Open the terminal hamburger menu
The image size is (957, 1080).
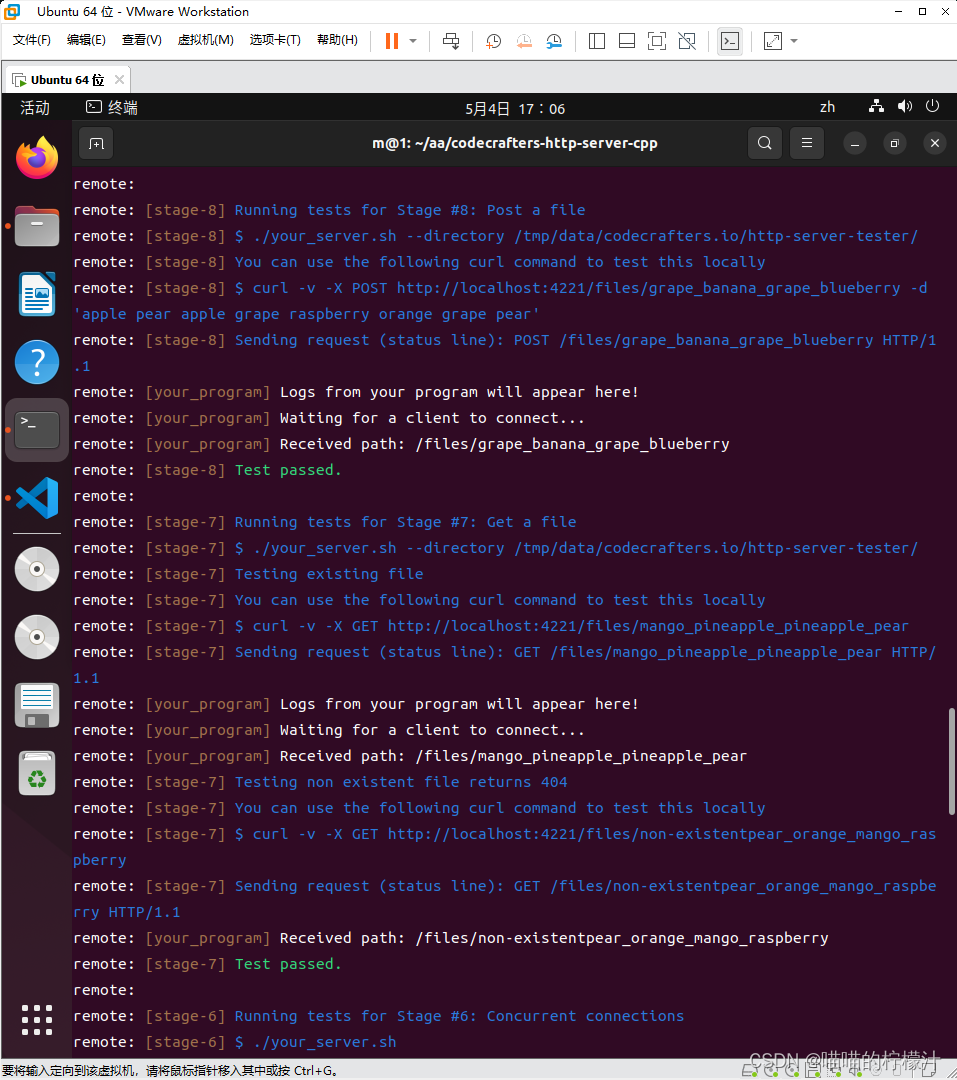(x=807, y=143)
